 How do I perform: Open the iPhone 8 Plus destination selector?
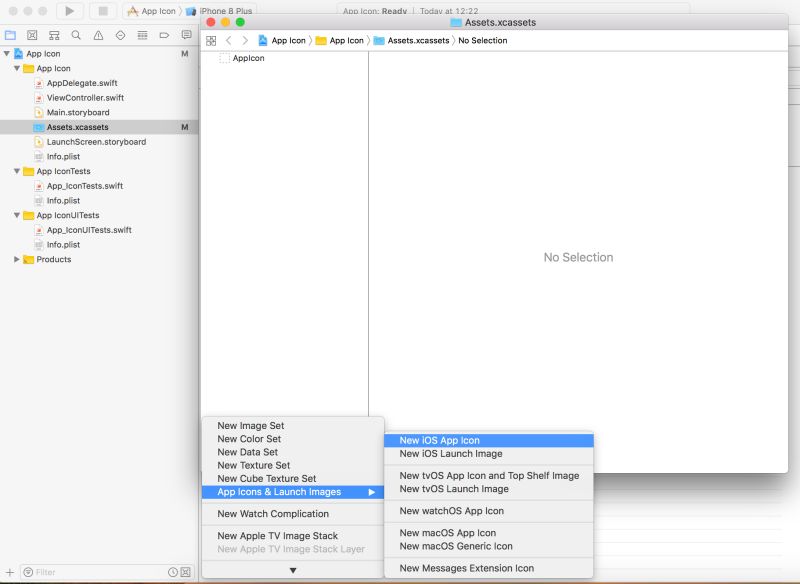coord(225,10)
